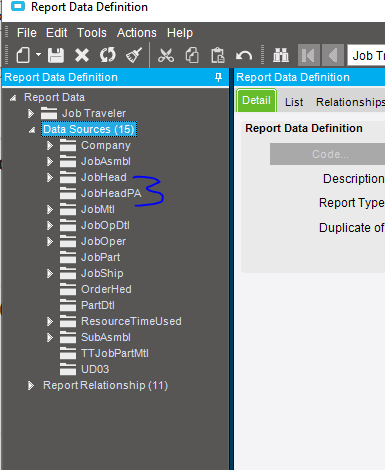Toggle the tree panel pin icon
Viewport: 385px width, 470px height.
[x=218, y=78]
